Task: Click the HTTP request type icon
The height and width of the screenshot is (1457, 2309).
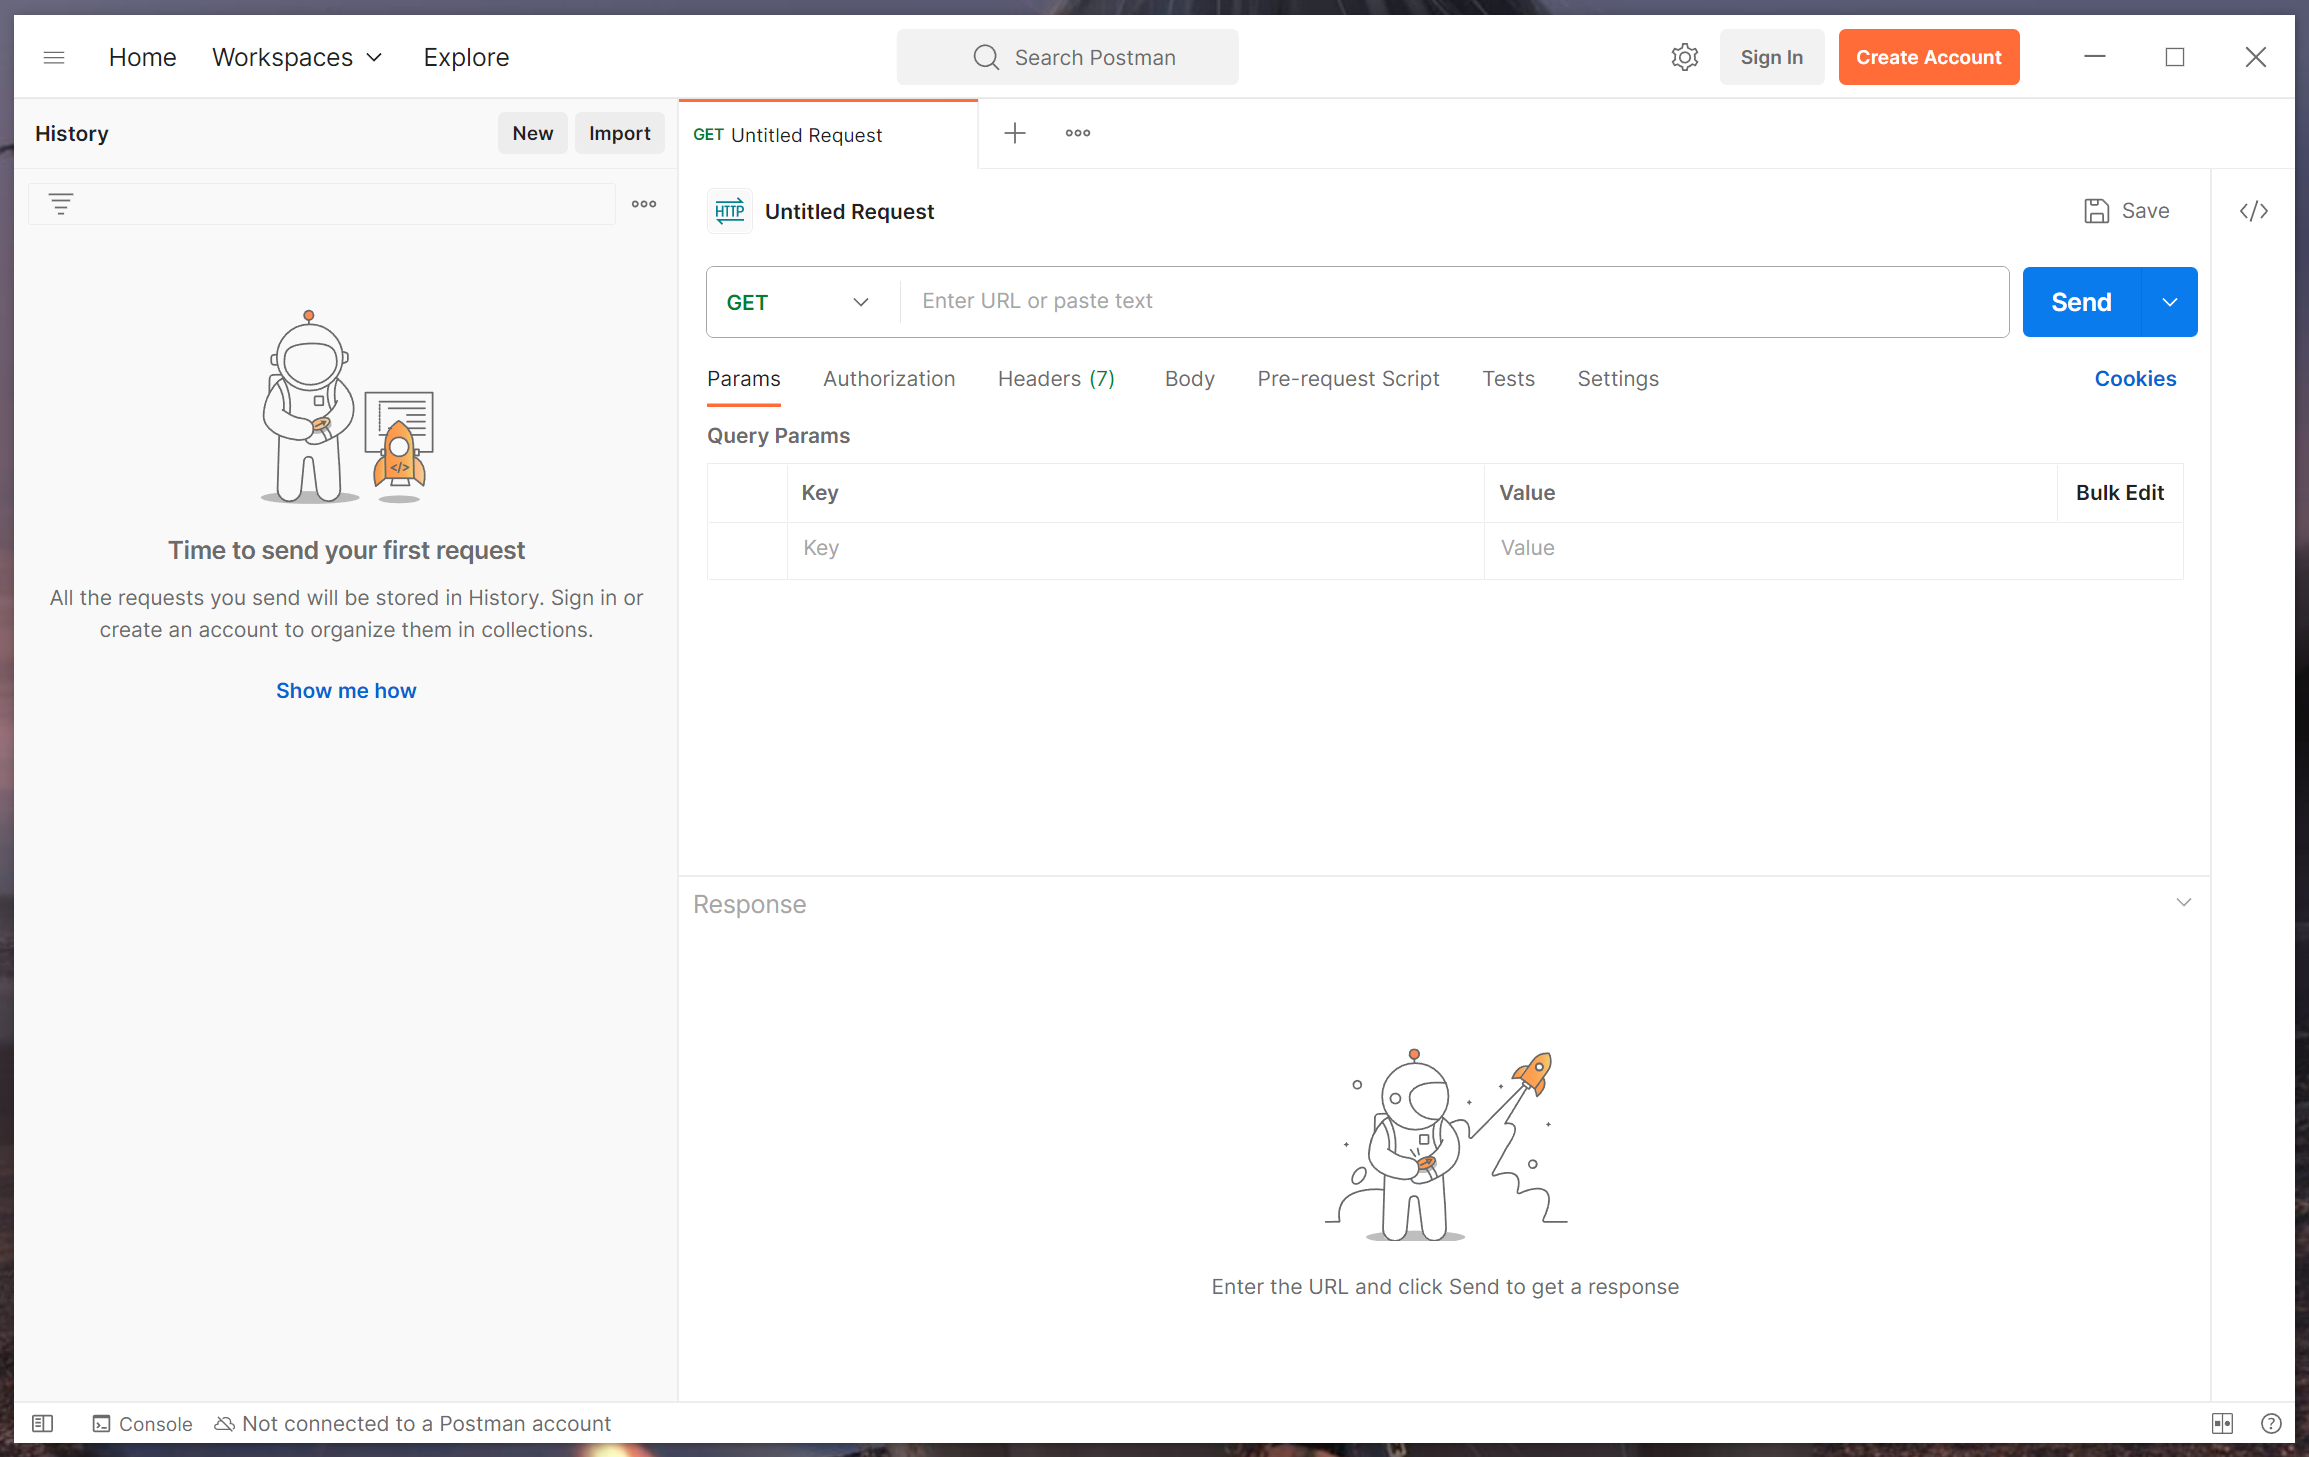Action: click(x=730, y=211)
